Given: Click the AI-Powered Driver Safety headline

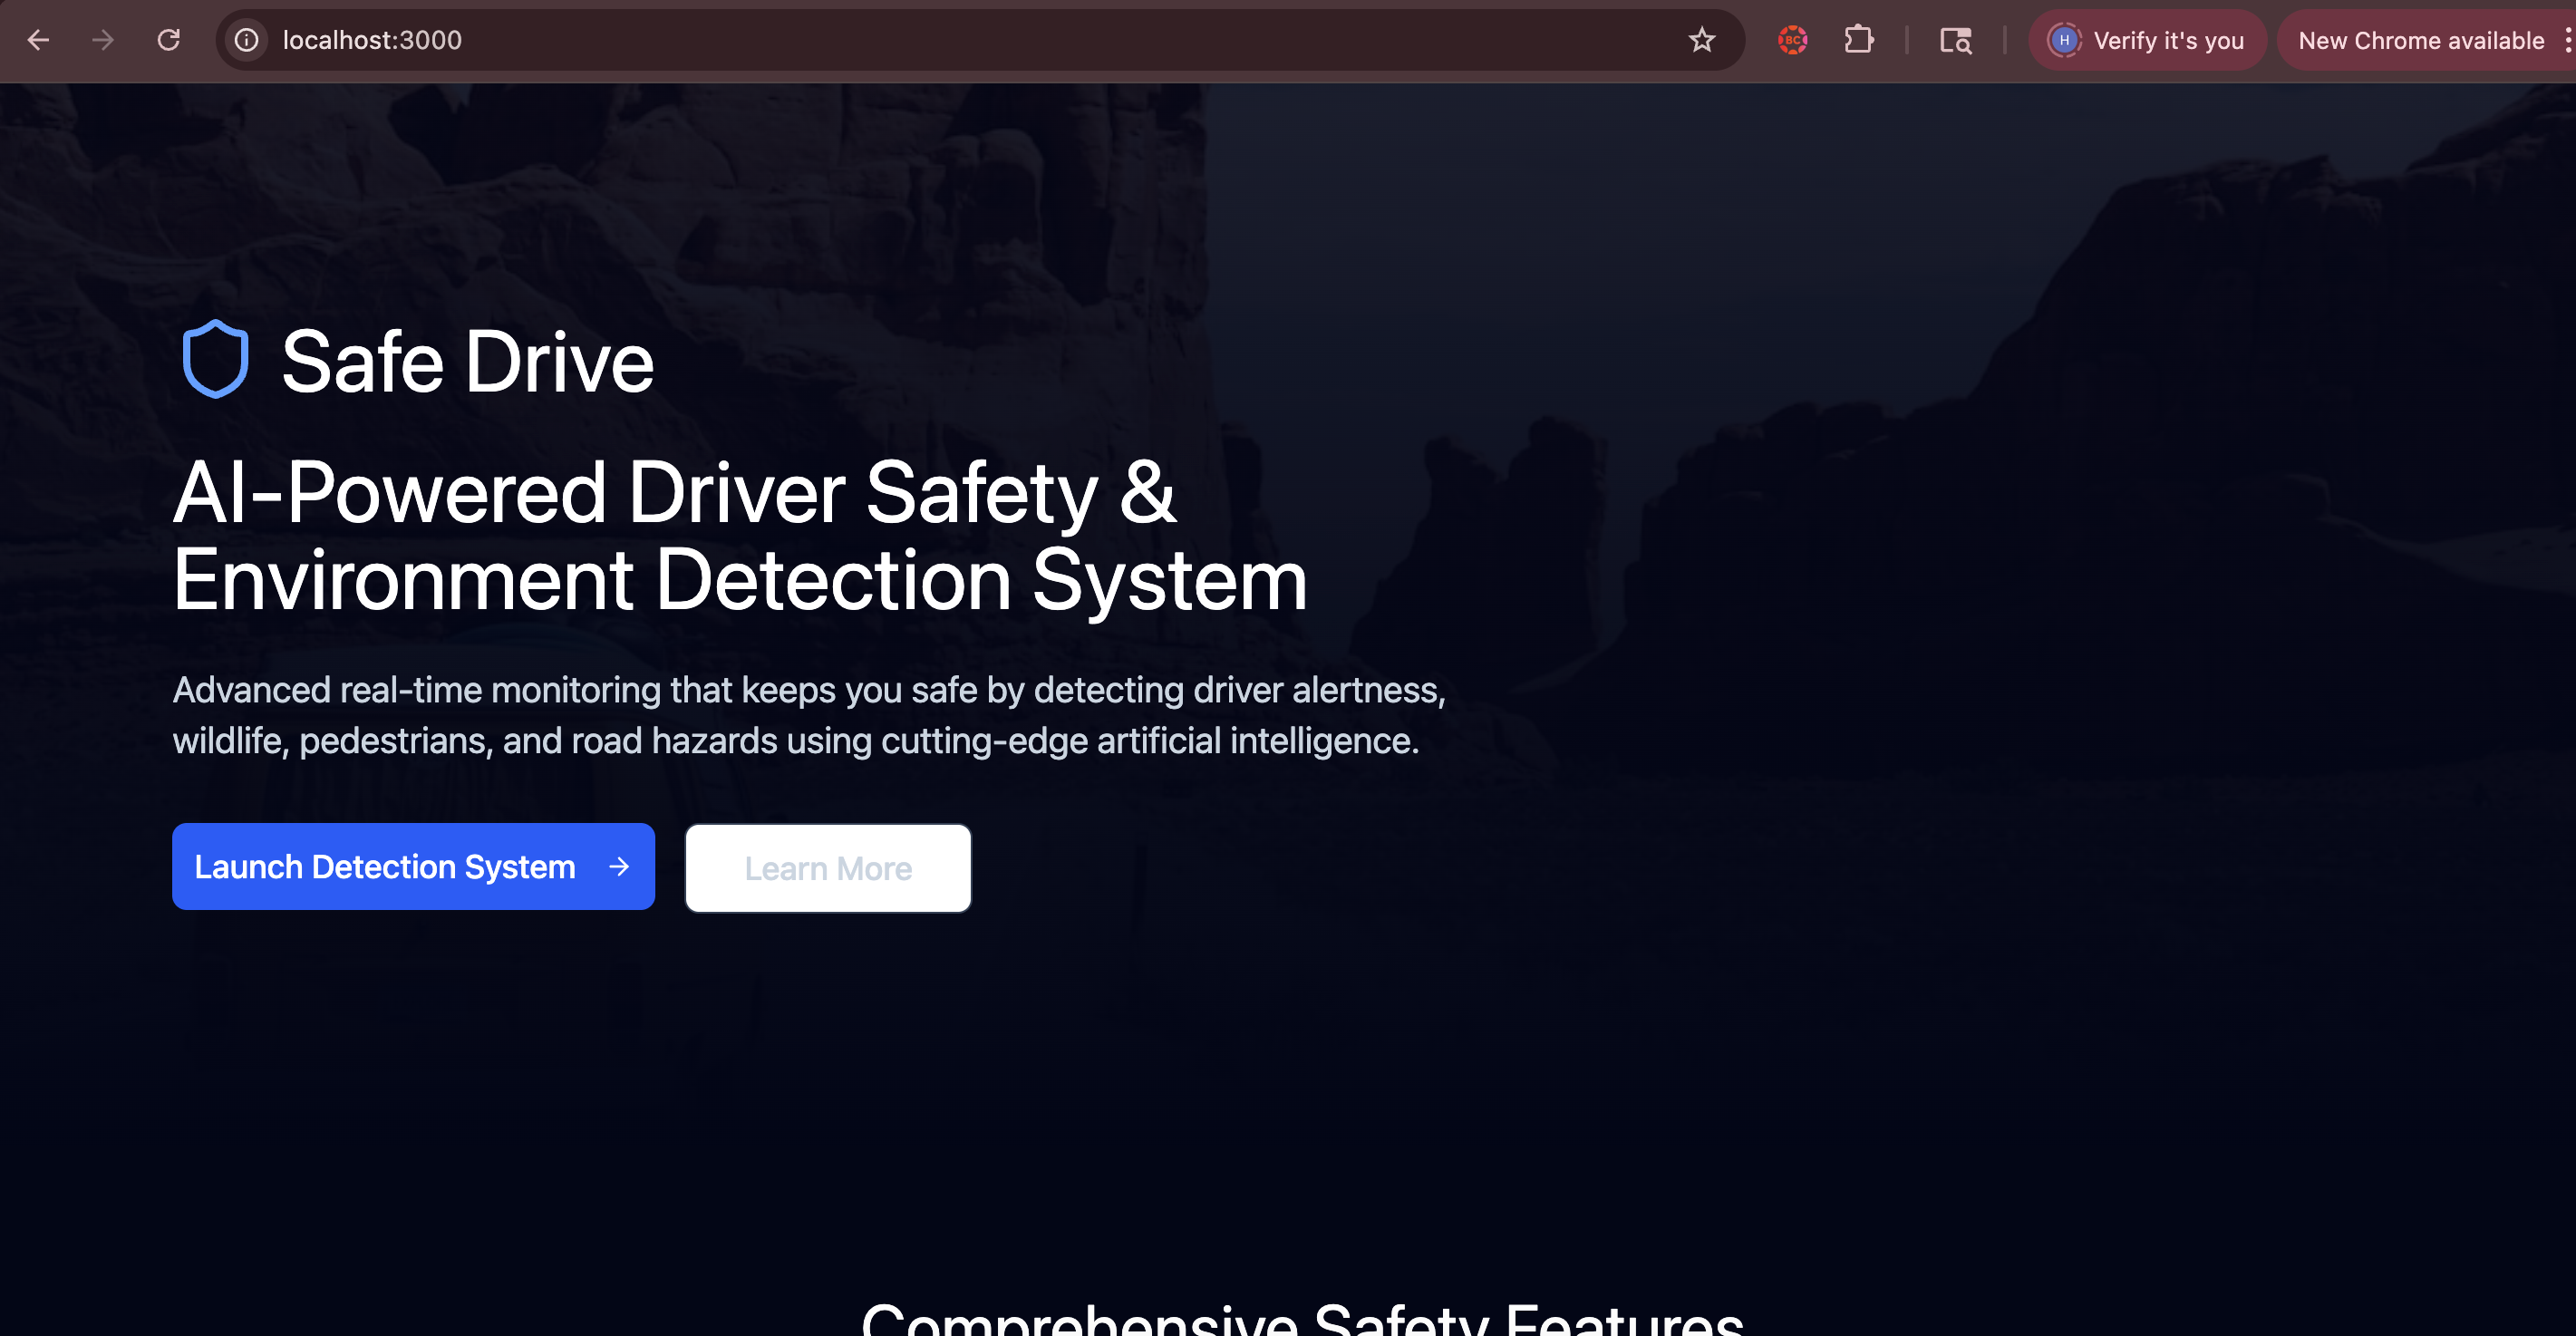Looking at the screenshot, I should tap(739, 535).
